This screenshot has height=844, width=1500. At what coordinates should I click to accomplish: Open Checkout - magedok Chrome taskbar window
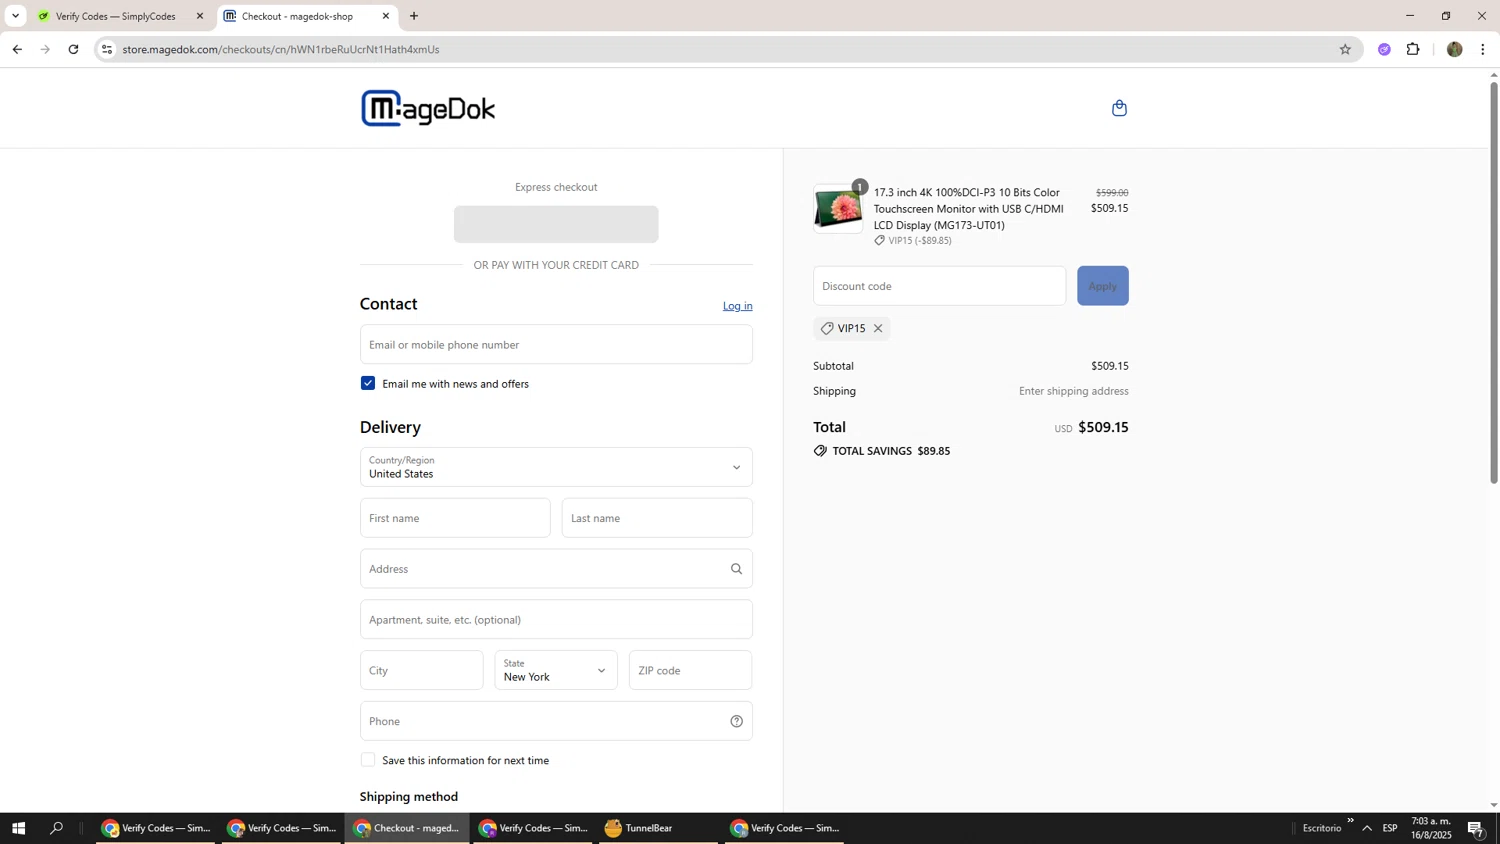tap(407, 828)
